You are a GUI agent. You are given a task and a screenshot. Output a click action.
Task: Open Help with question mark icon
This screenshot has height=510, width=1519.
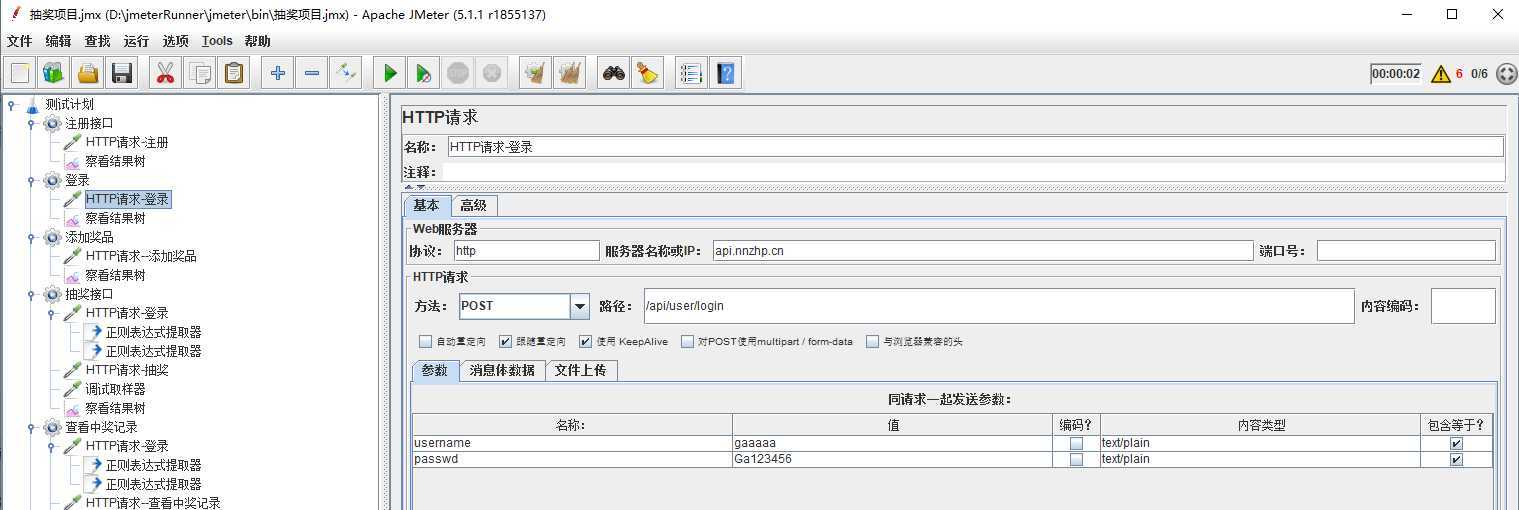pos(725,73)
